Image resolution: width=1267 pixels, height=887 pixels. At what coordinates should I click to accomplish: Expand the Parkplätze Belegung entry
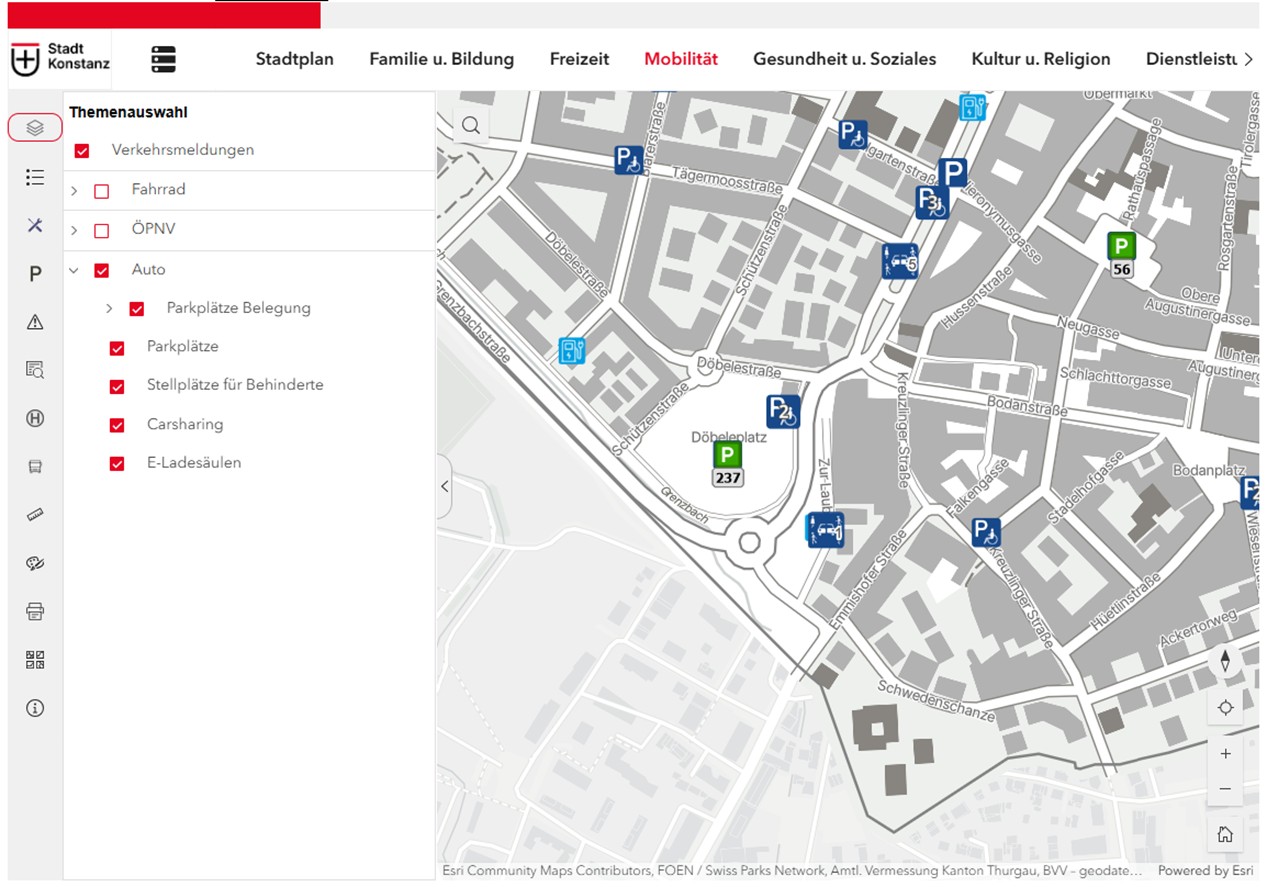point(109,308)
